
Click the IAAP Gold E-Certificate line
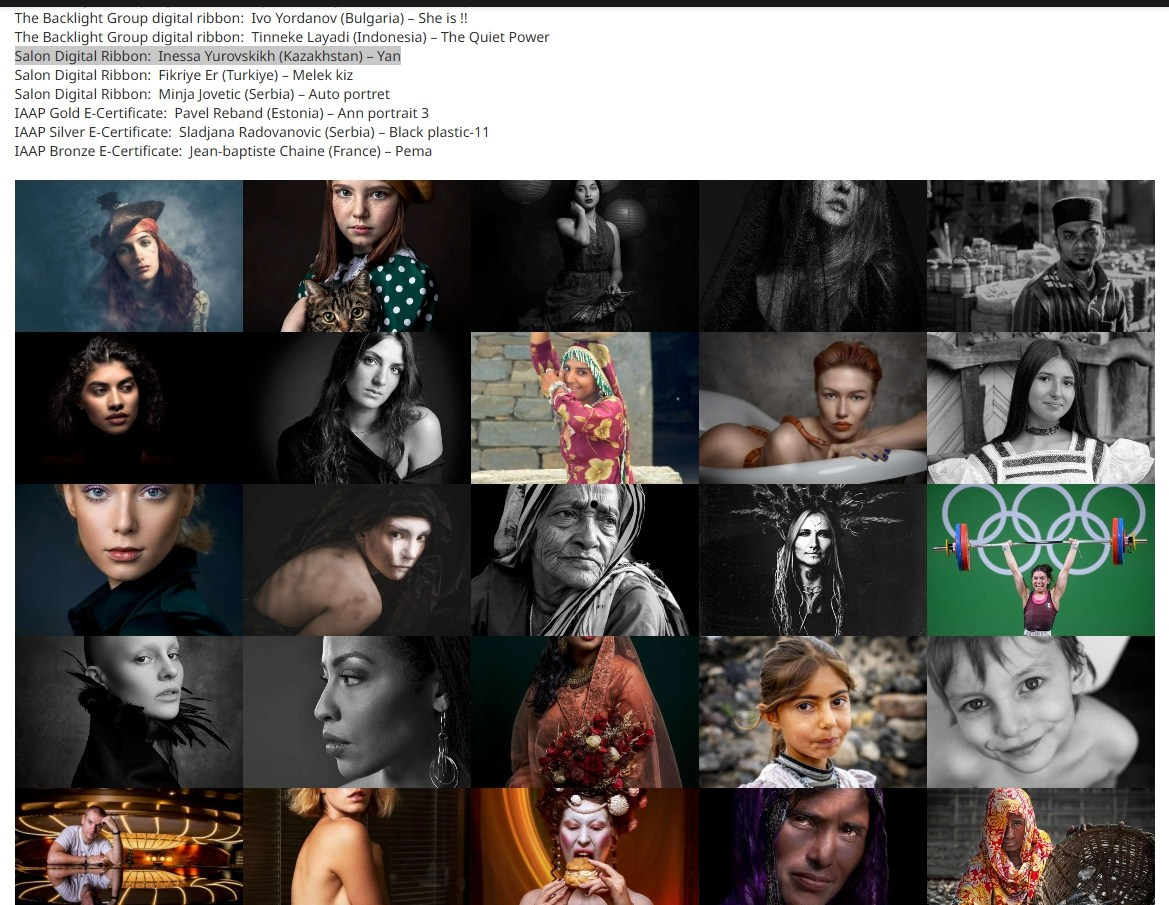coord(221,113)
